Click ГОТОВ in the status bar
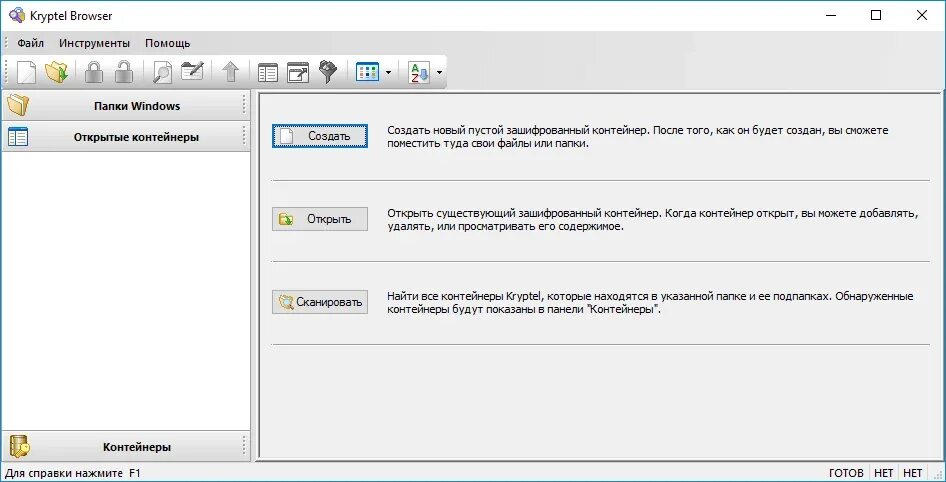946x482 pixels. (846, 473)
